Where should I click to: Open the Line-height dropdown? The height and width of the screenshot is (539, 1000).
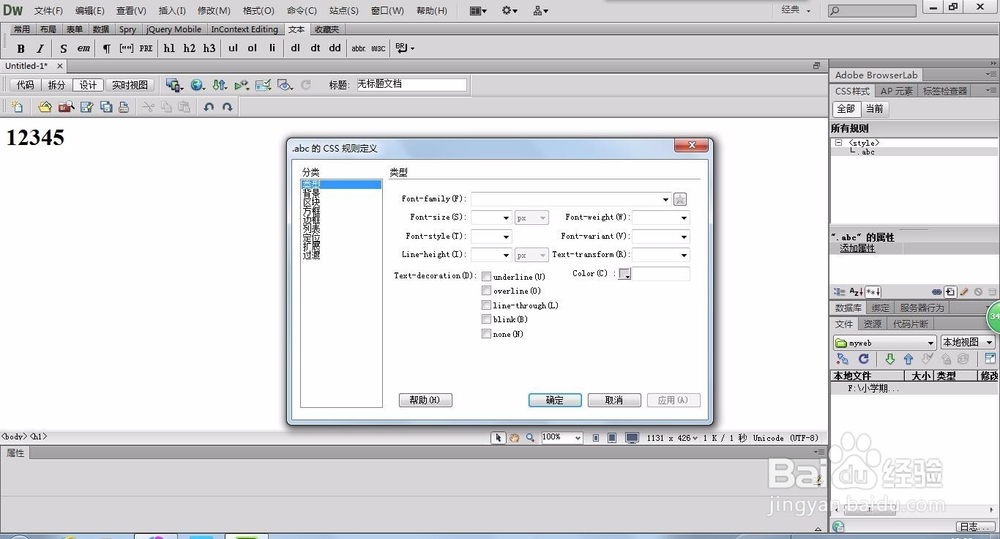506,255
